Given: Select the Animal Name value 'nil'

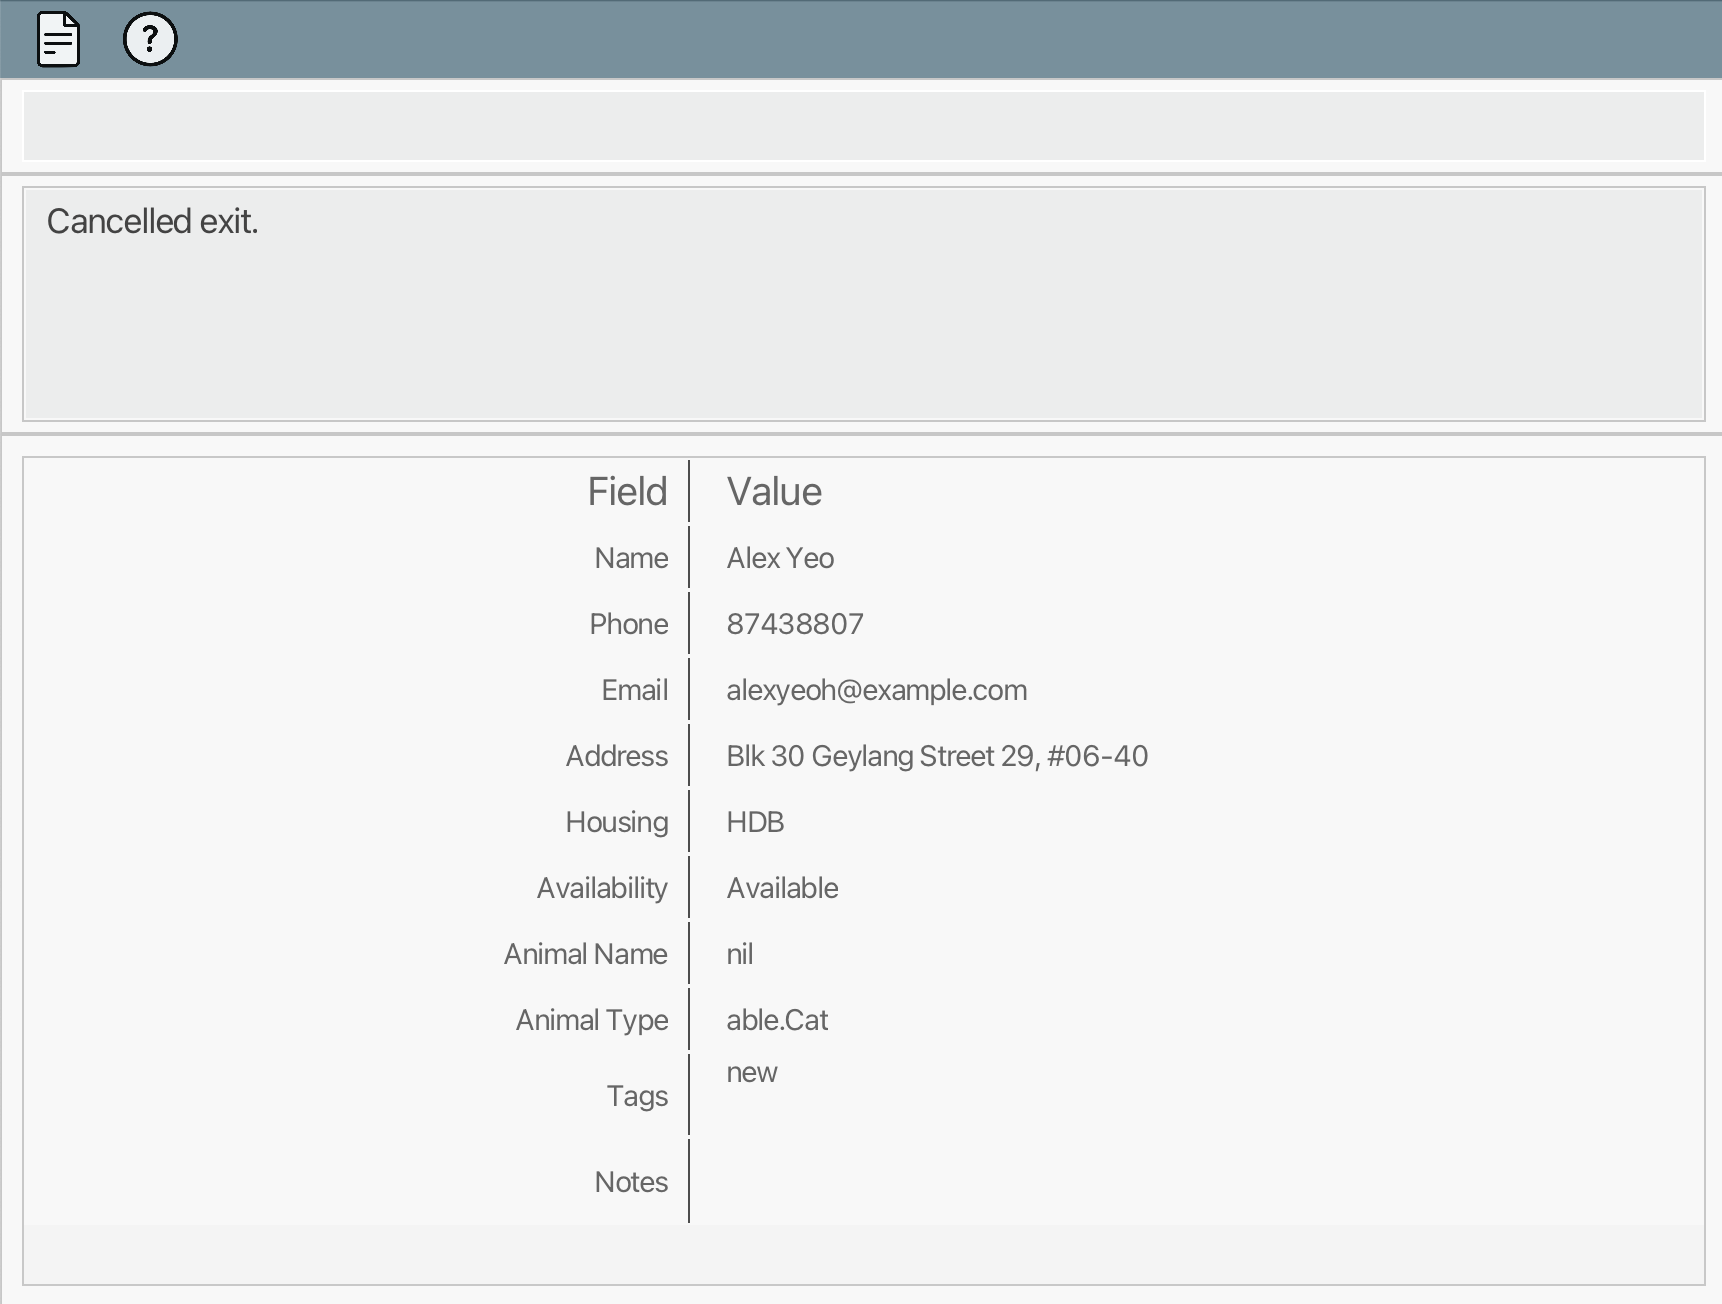Looking at the screenshot, I should (740, 954).
